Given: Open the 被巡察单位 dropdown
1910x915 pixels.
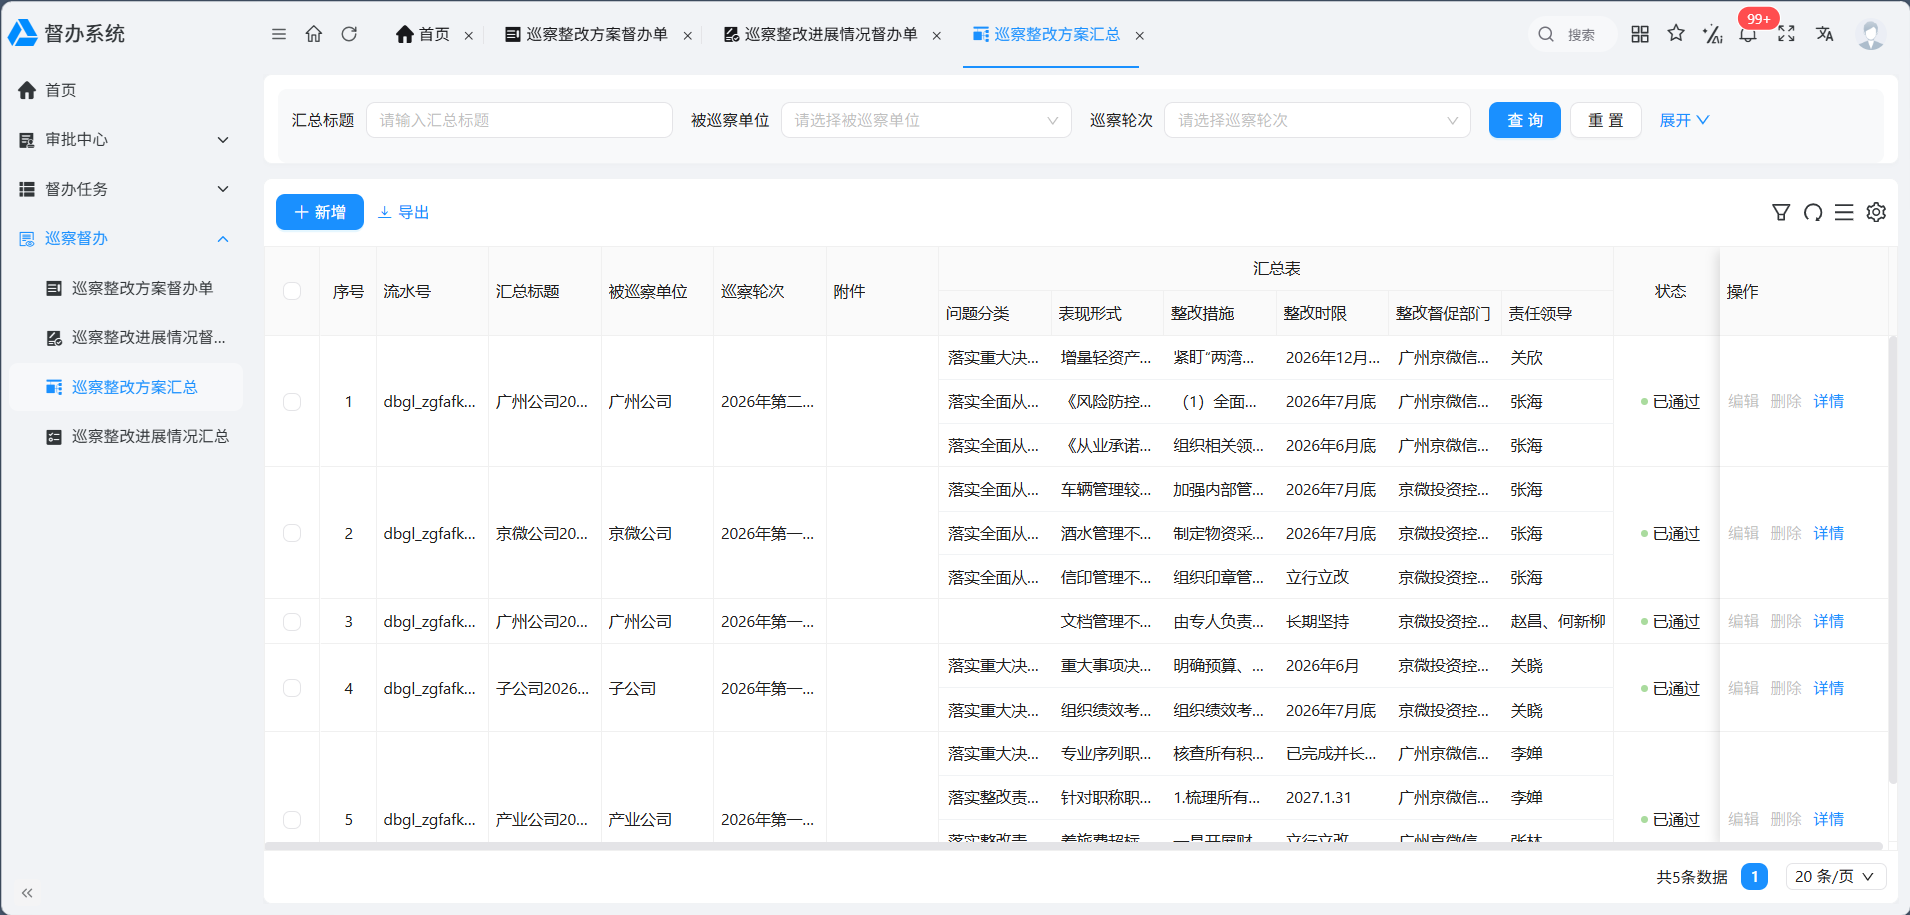Looking at the screenshot, I should coord(926,120).
